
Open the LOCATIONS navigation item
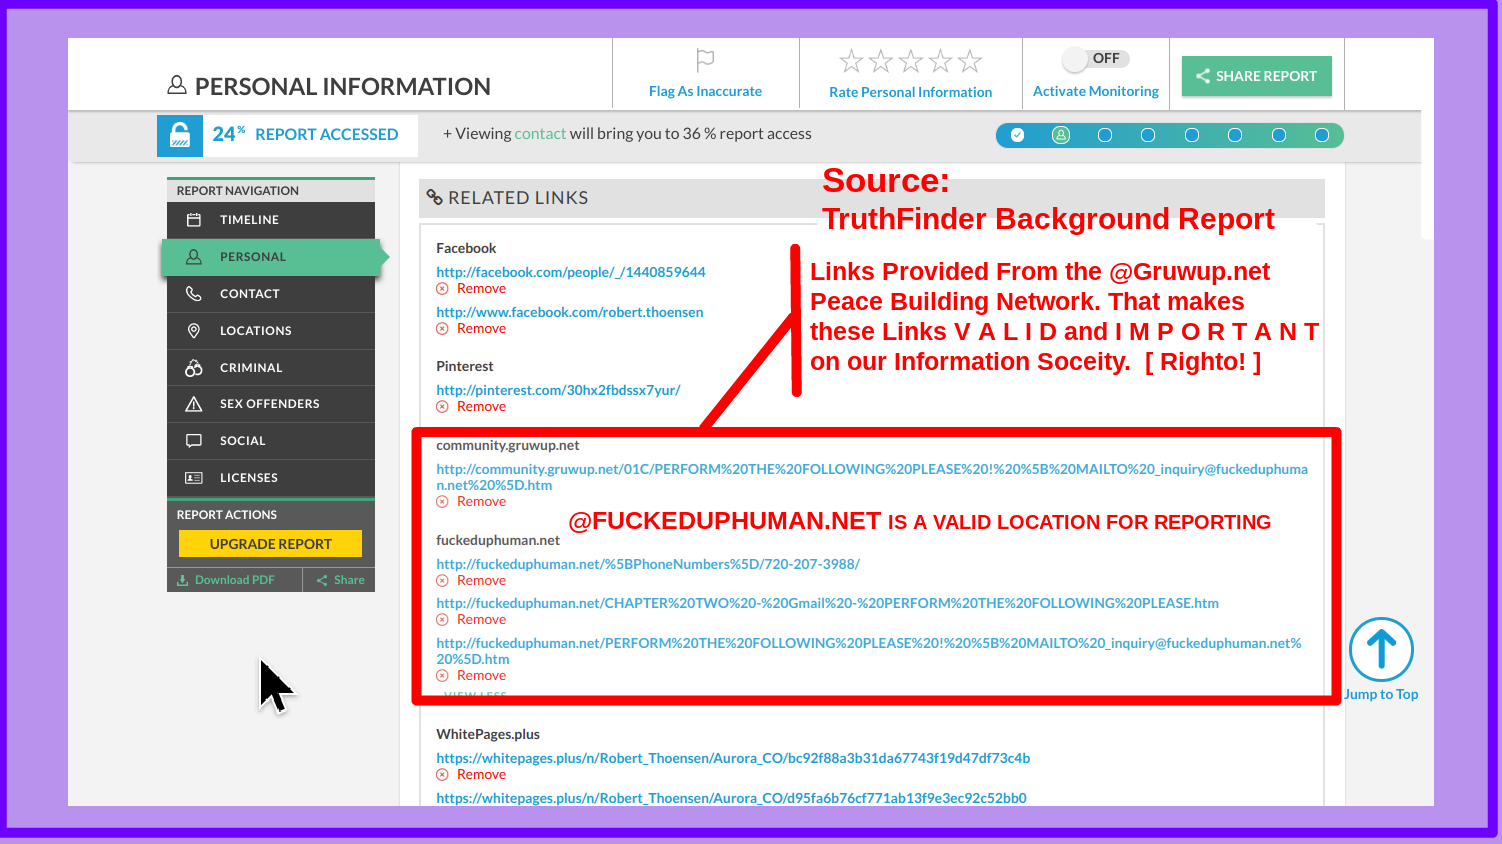[271, 331]
